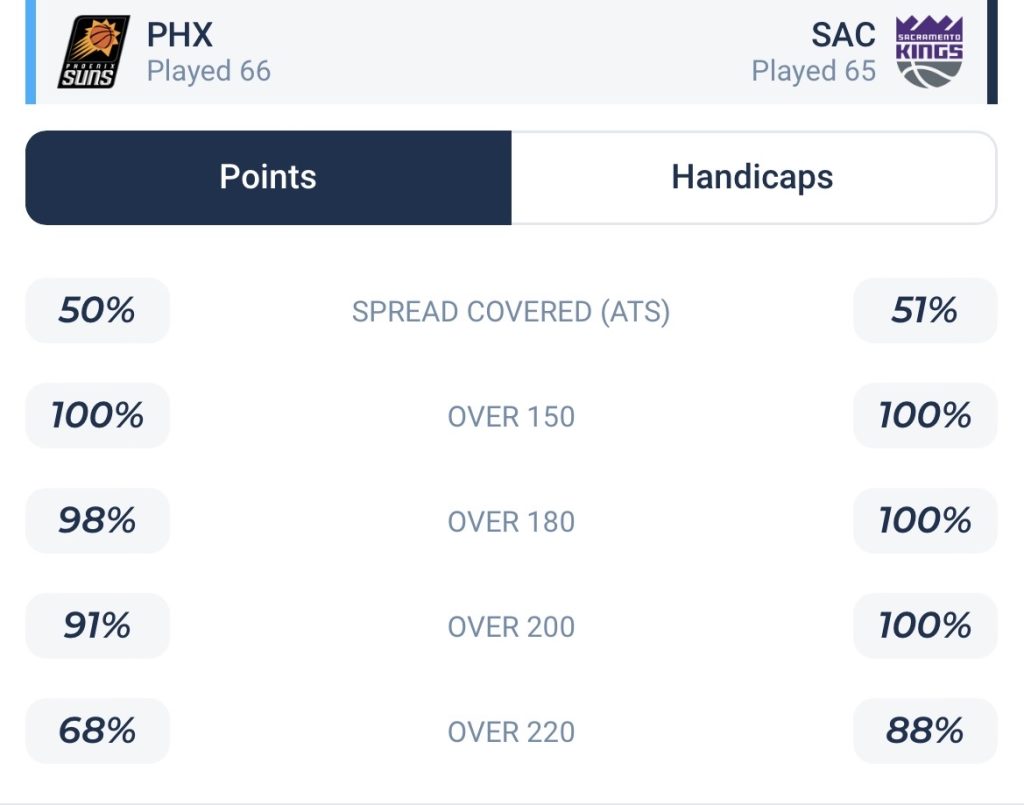Choose PHX 91% Over 200 stat

tap(97, 625)
